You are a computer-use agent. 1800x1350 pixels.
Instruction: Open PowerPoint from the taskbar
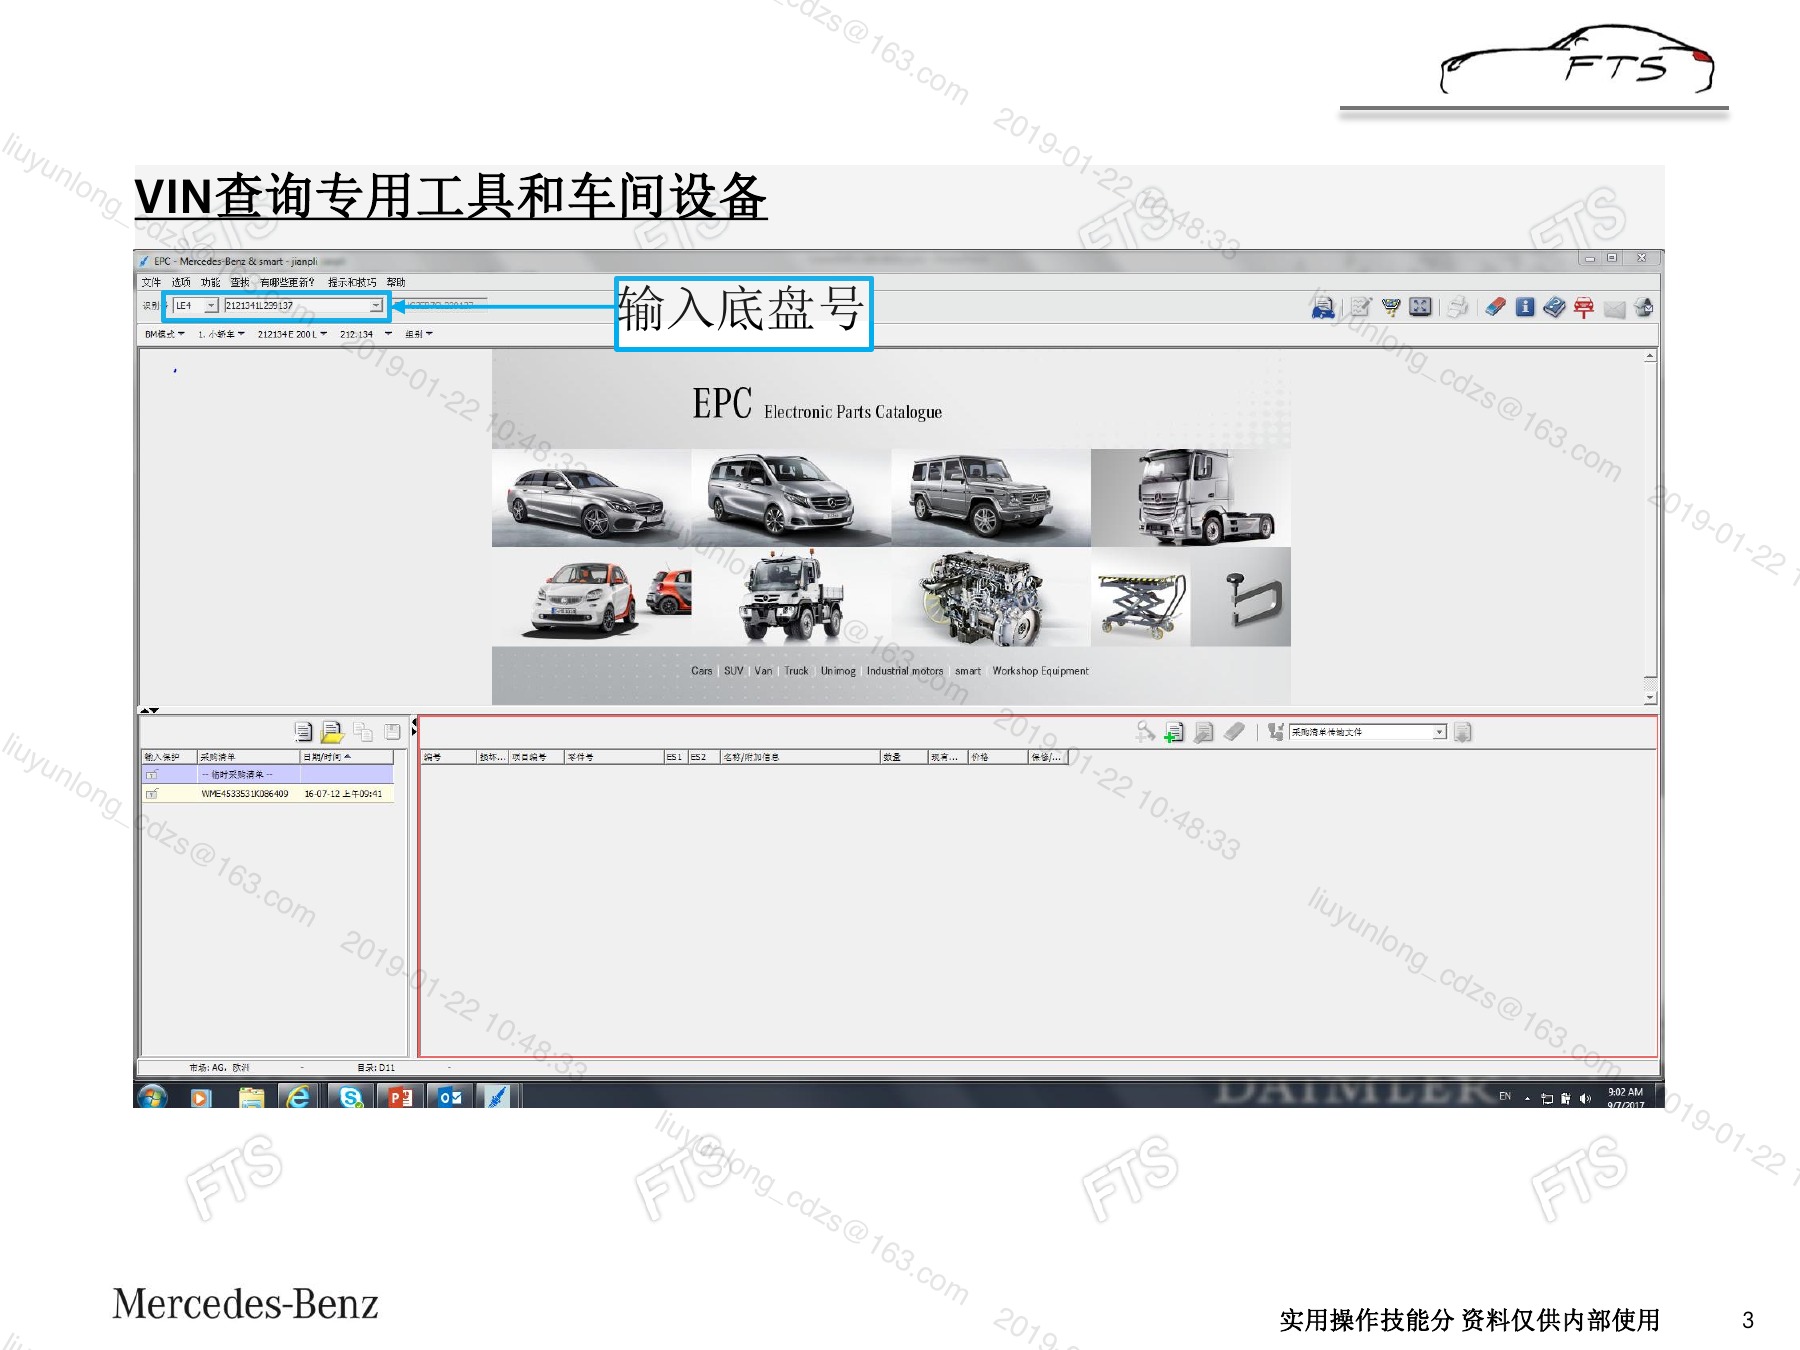tap(400, 1097)
